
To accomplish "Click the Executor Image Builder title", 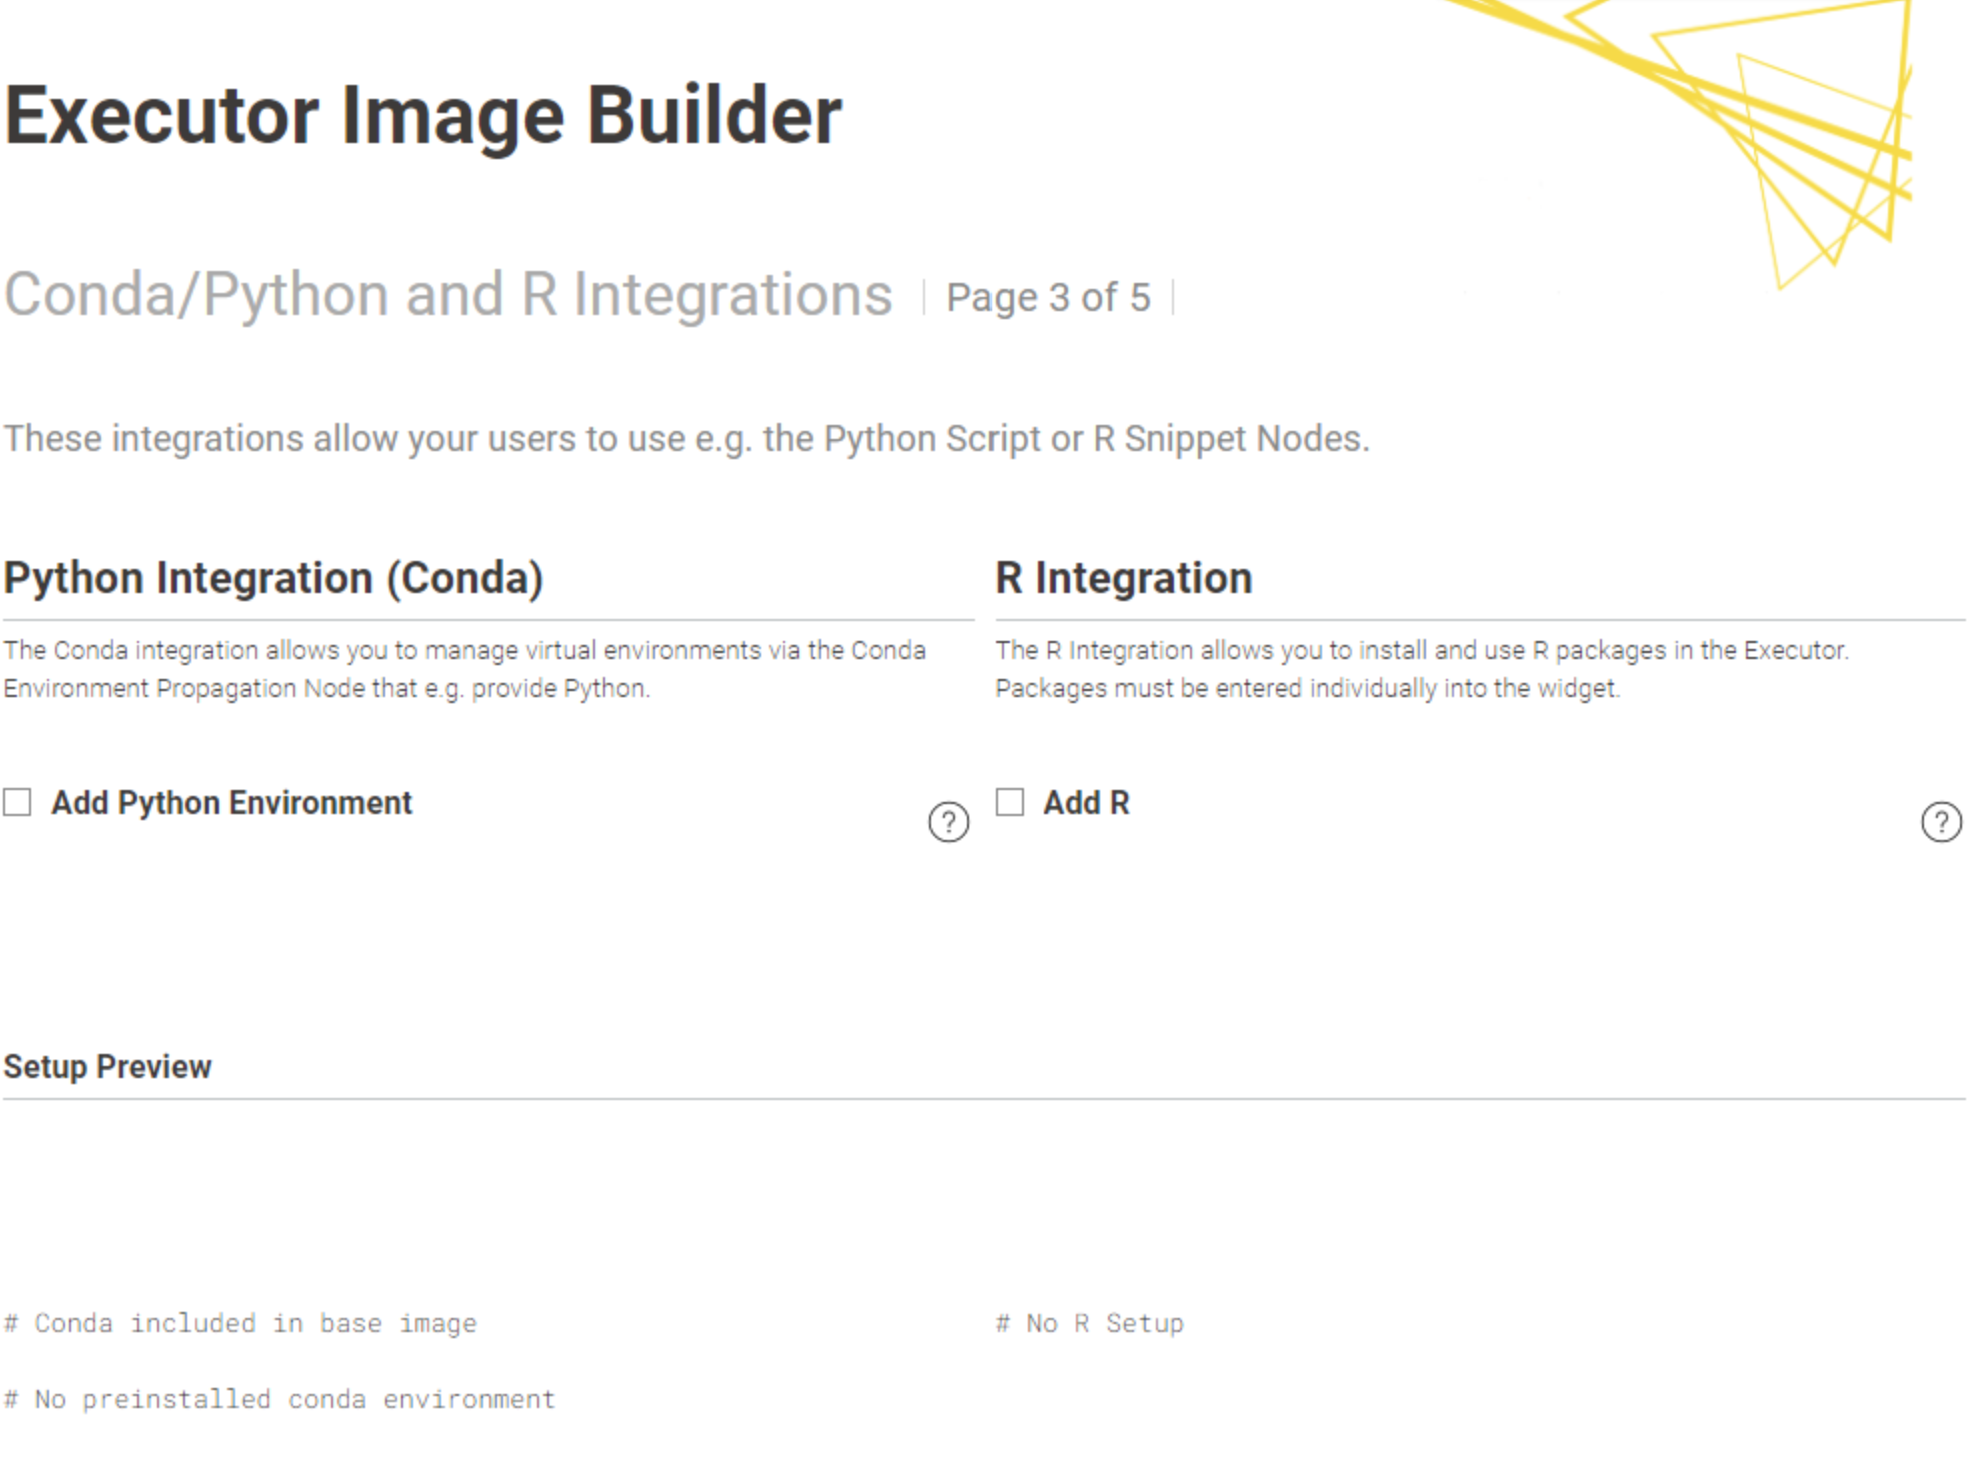I will pos(423,116).
